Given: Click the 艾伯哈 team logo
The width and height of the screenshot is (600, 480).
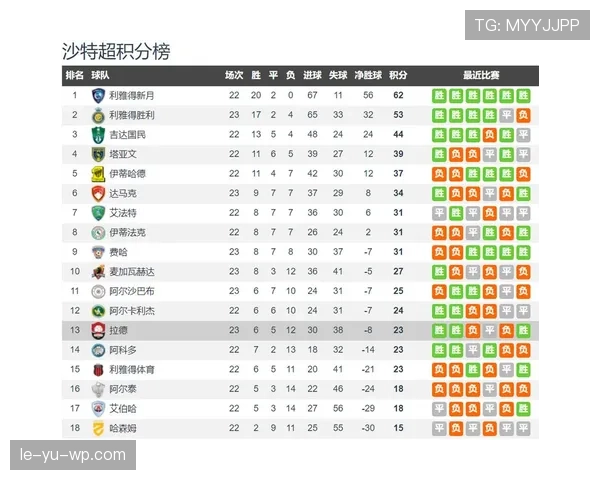Looking at the screenshot, I should (x=98, y=408).
